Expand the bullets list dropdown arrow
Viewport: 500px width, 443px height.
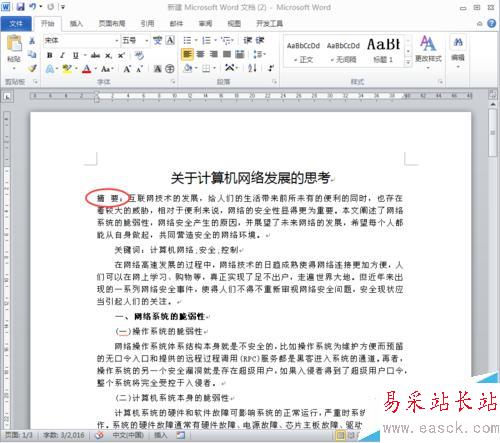pyautogui.click(x=196, y=40)
